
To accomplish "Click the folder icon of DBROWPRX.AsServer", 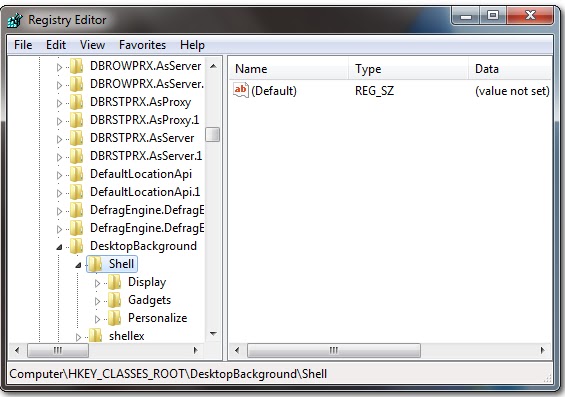I will click(76, 66).
